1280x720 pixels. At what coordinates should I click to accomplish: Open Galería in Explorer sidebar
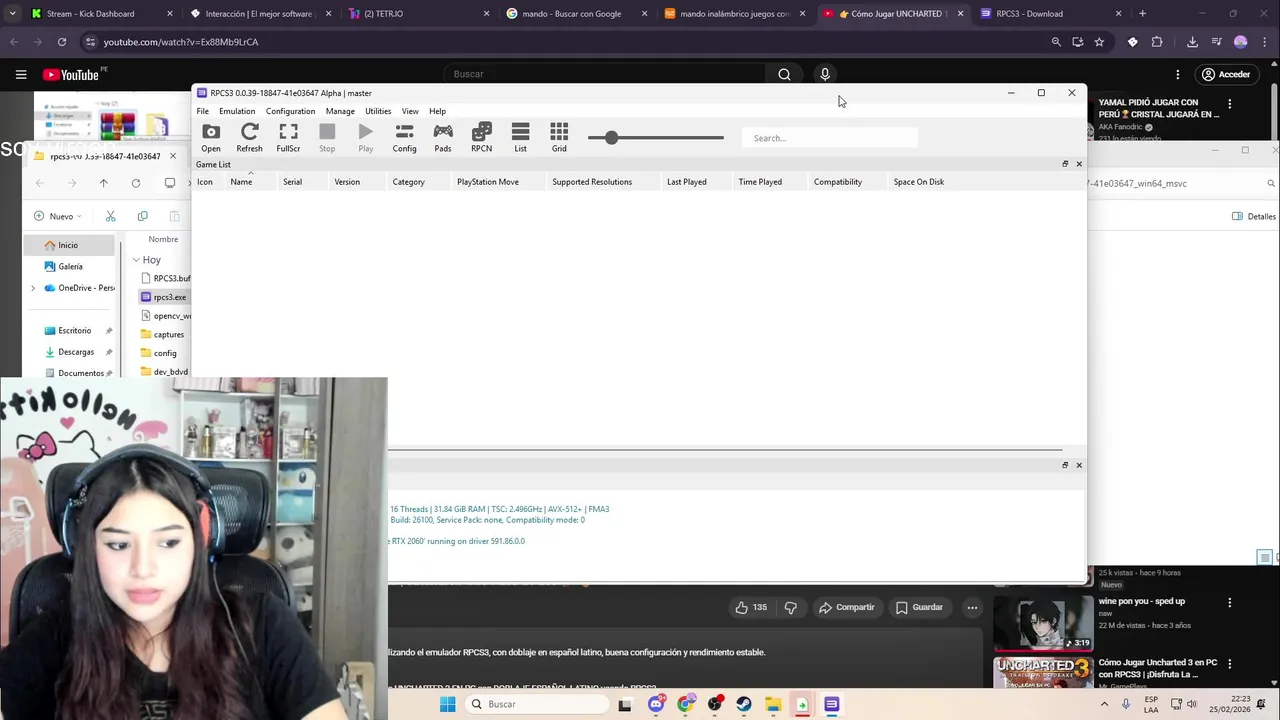(x=63, y=267)
